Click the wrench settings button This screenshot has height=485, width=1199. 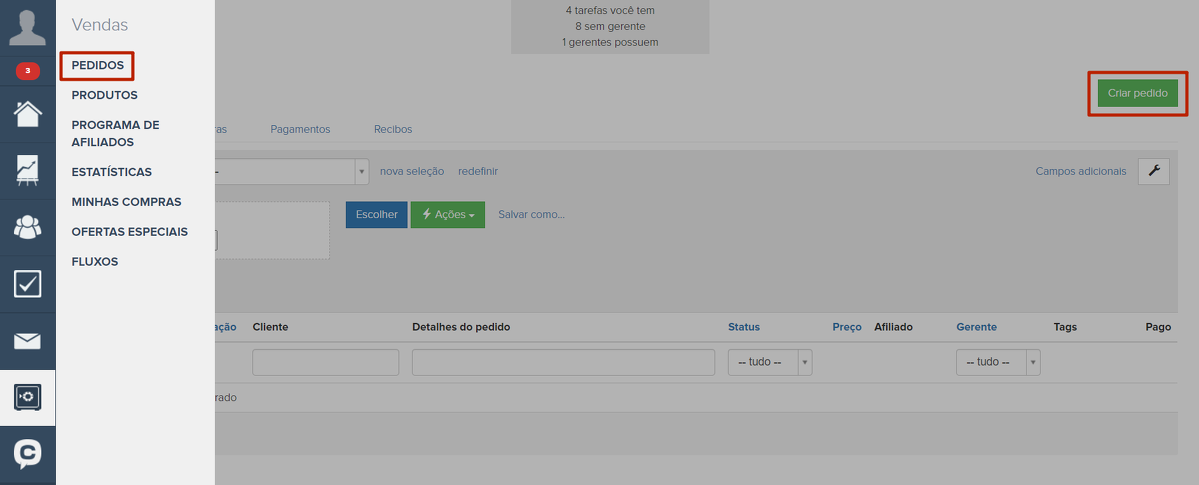click(x=1153, y=171)
